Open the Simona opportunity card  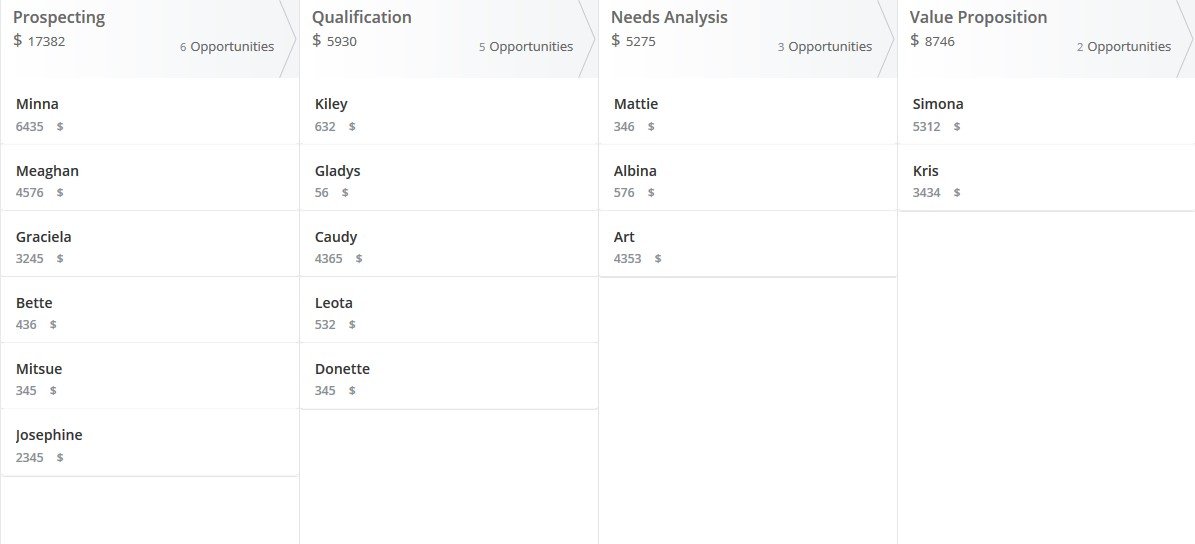[1046, 114]
